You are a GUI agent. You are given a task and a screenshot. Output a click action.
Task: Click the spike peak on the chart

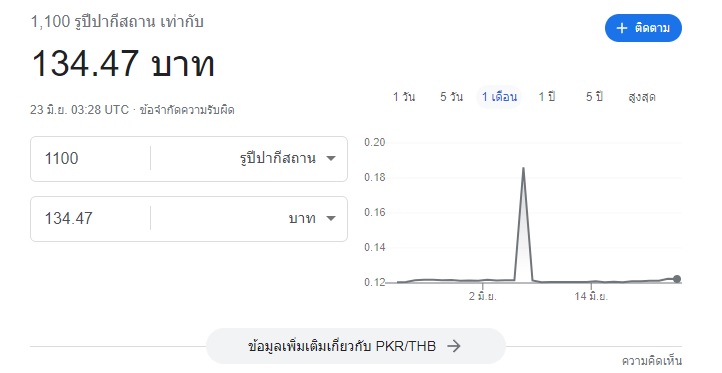click(x=523, y=169)
